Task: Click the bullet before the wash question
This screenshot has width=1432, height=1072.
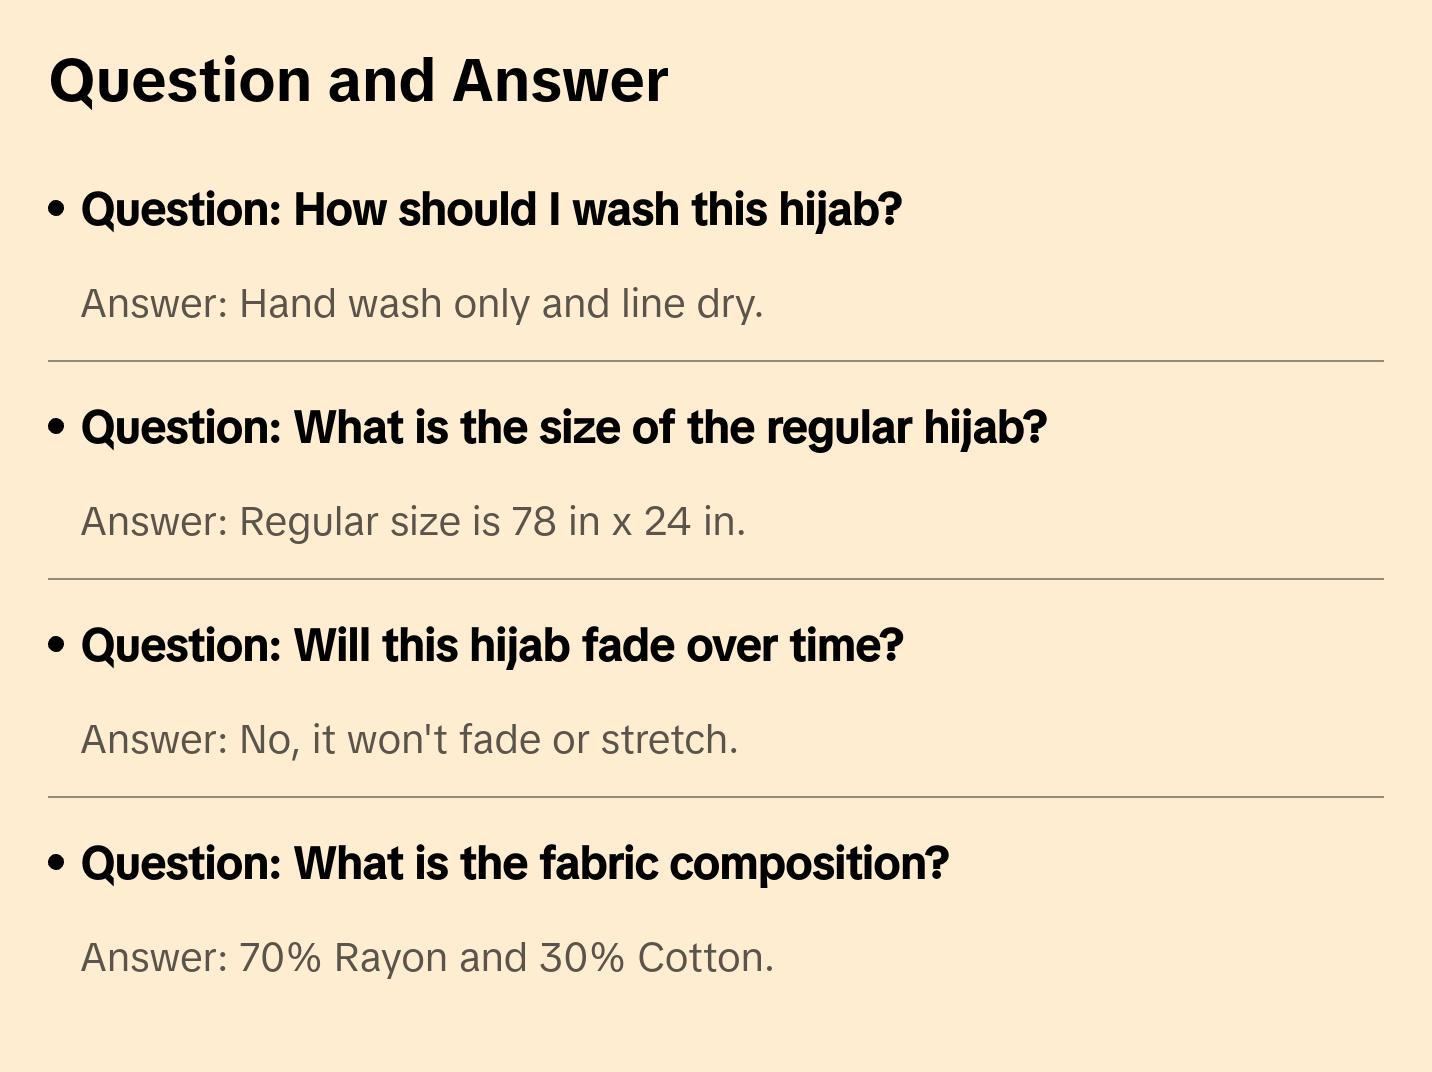Action: click(x=57, y=210)
